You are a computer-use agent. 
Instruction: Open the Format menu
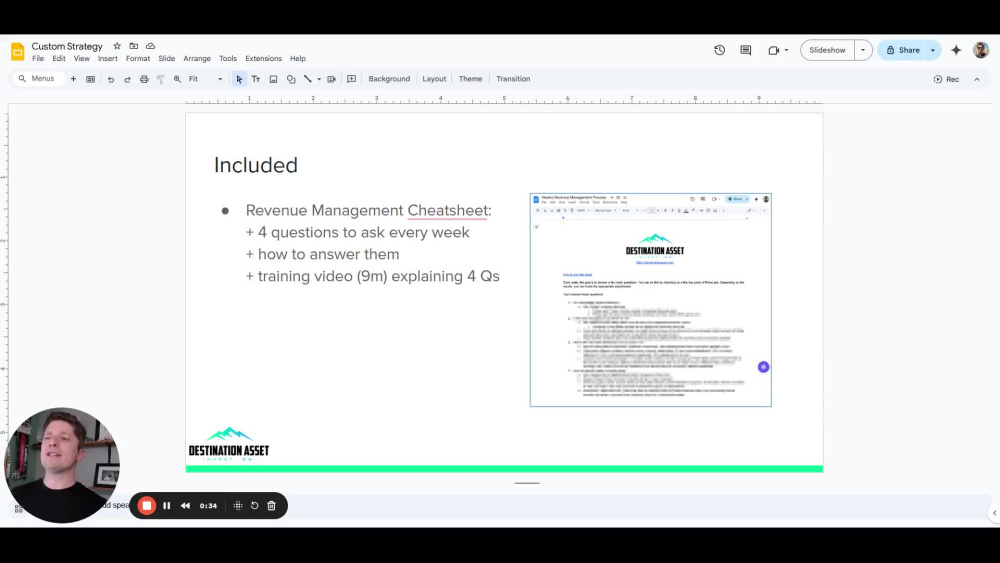coord(138,59)
